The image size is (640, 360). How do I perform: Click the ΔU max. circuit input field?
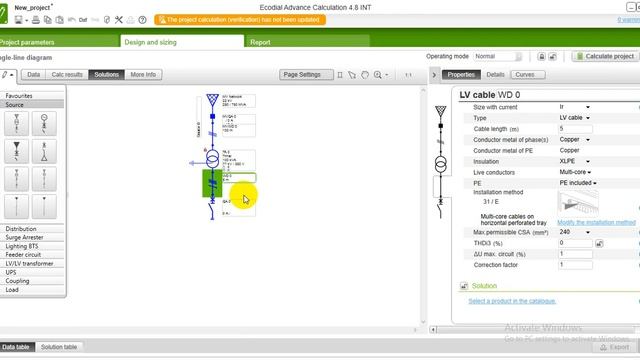575,254
